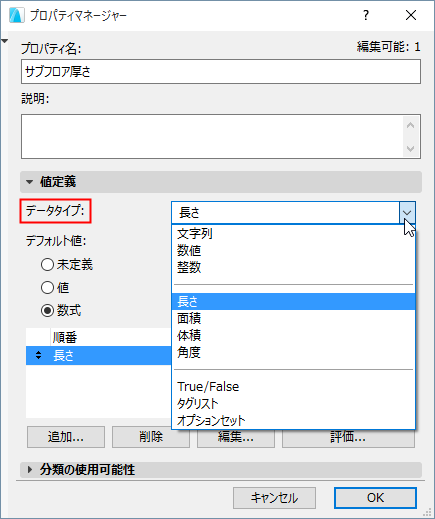Select the 長さ row in expression list
The image size is (435, 519).
point(99,356)
